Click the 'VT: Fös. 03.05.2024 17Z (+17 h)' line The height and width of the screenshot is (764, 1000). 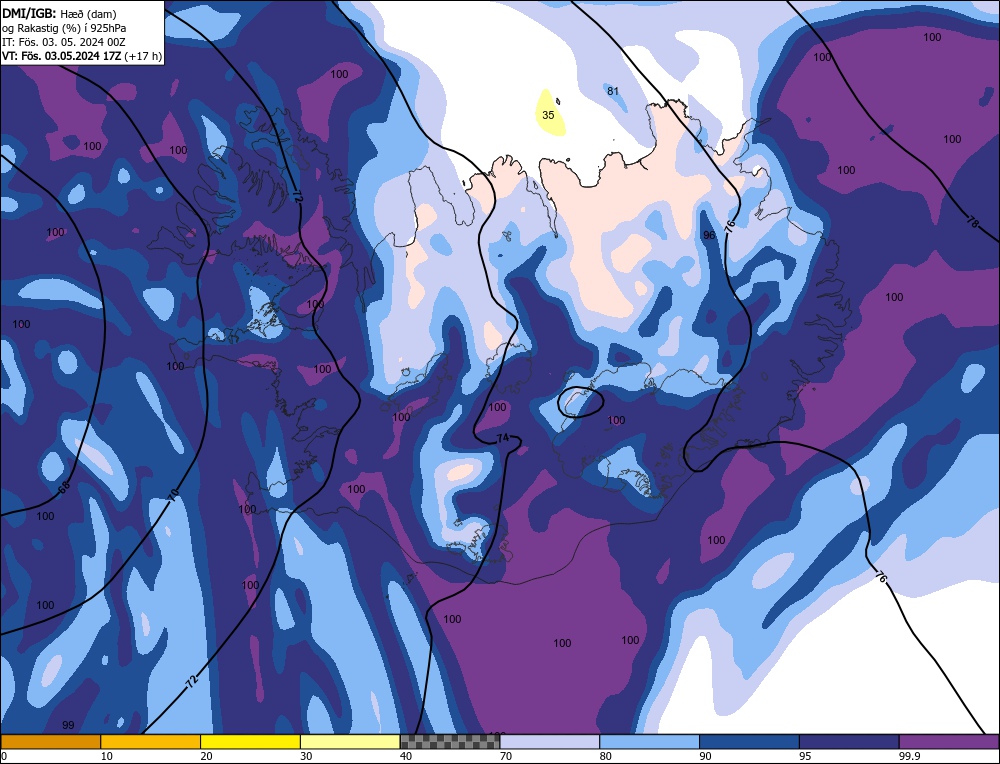[x=82, y=56]
